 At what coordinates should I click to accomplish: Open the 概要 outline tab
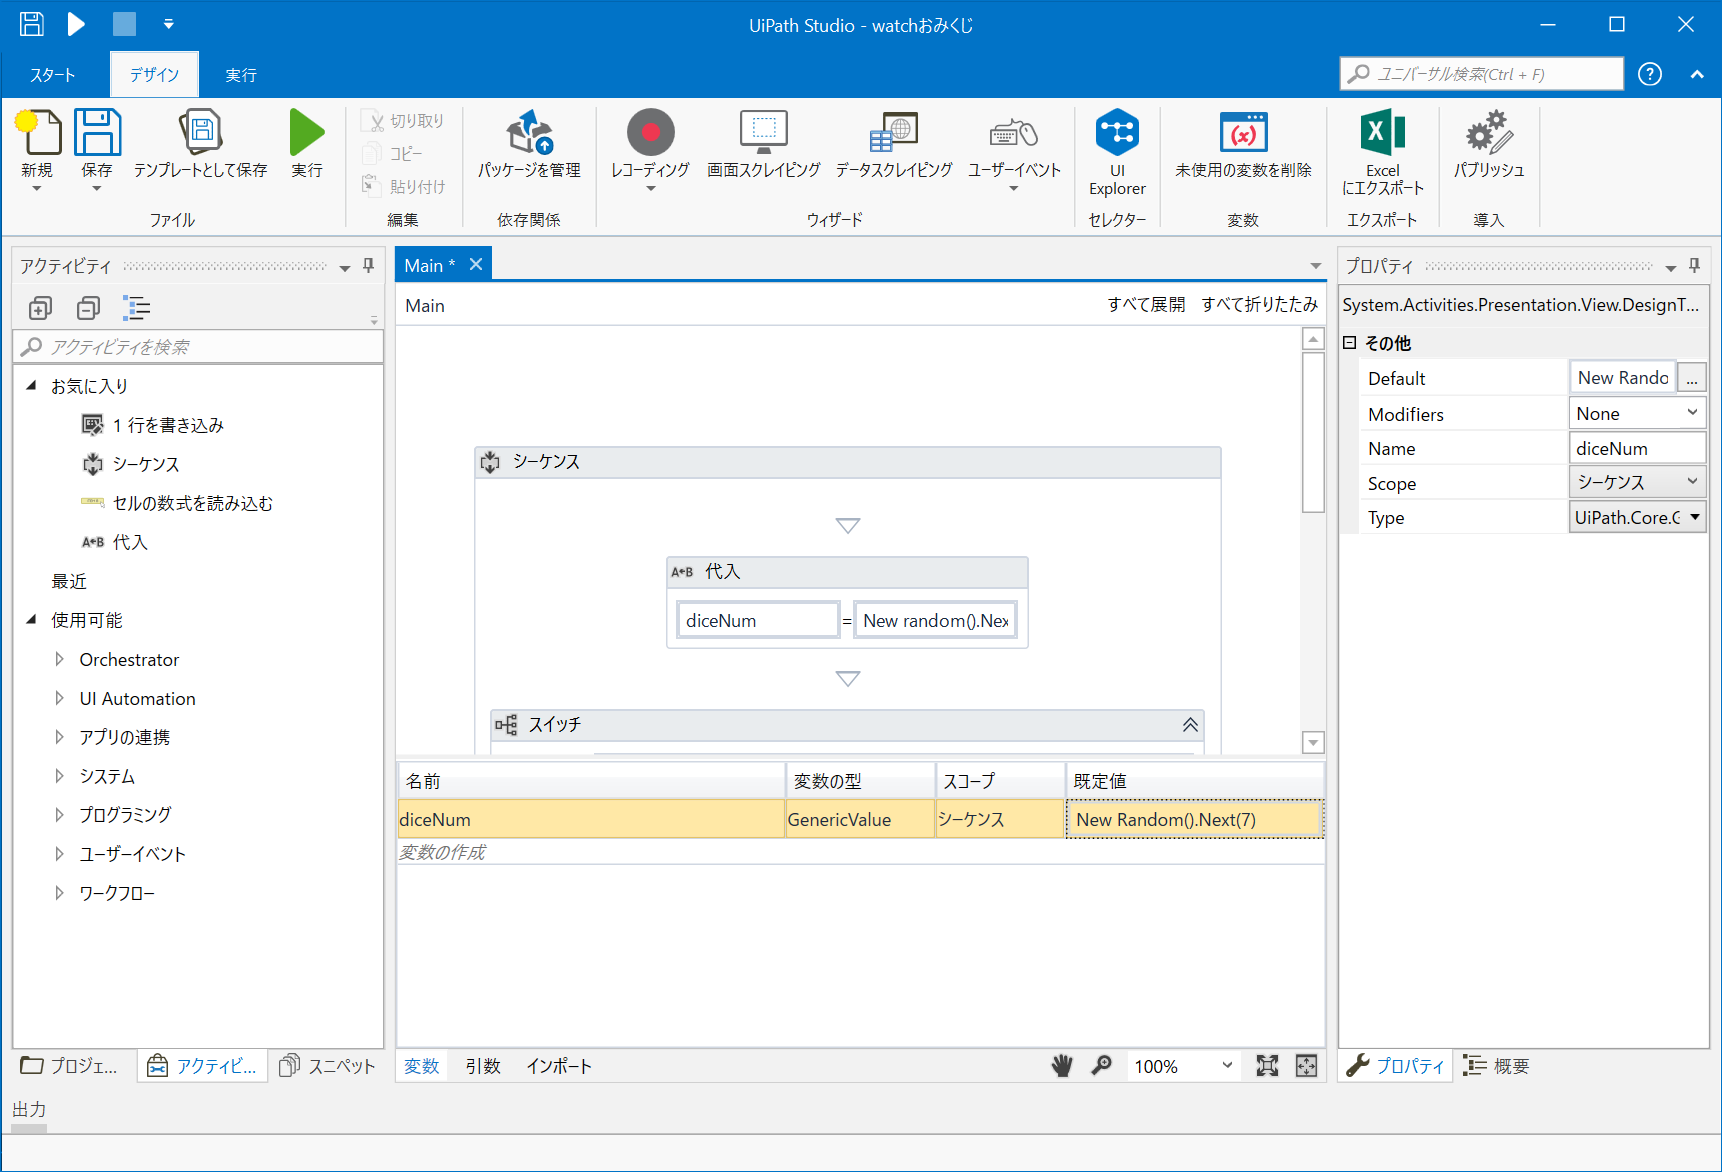coord(1497,1066)
